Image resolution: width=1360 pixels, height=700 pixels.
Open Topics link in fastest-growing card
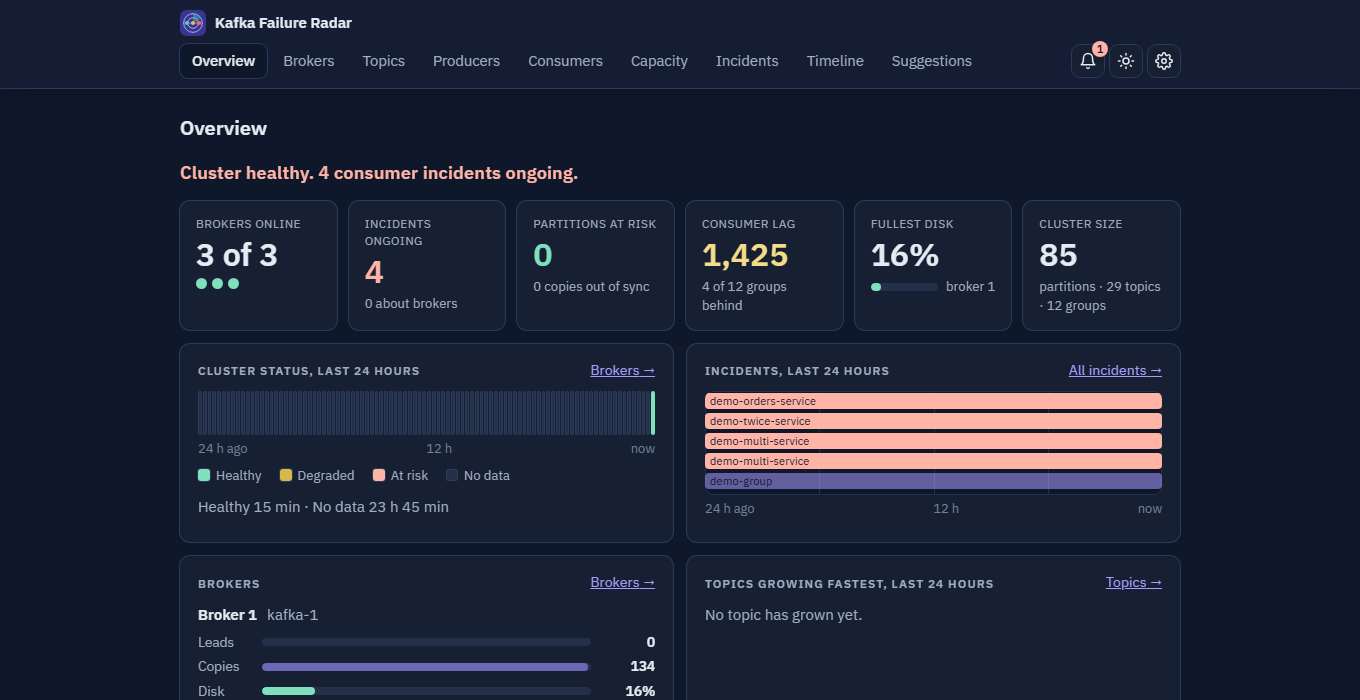[1134, 582]
